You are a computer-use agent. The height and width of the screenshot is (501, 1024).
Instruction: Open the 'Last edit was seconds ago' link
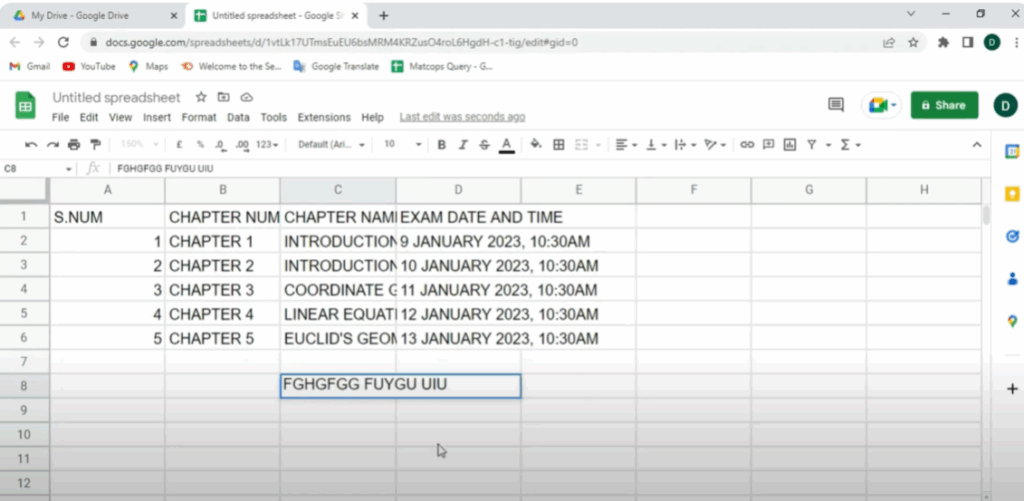[x=462, y=117]
